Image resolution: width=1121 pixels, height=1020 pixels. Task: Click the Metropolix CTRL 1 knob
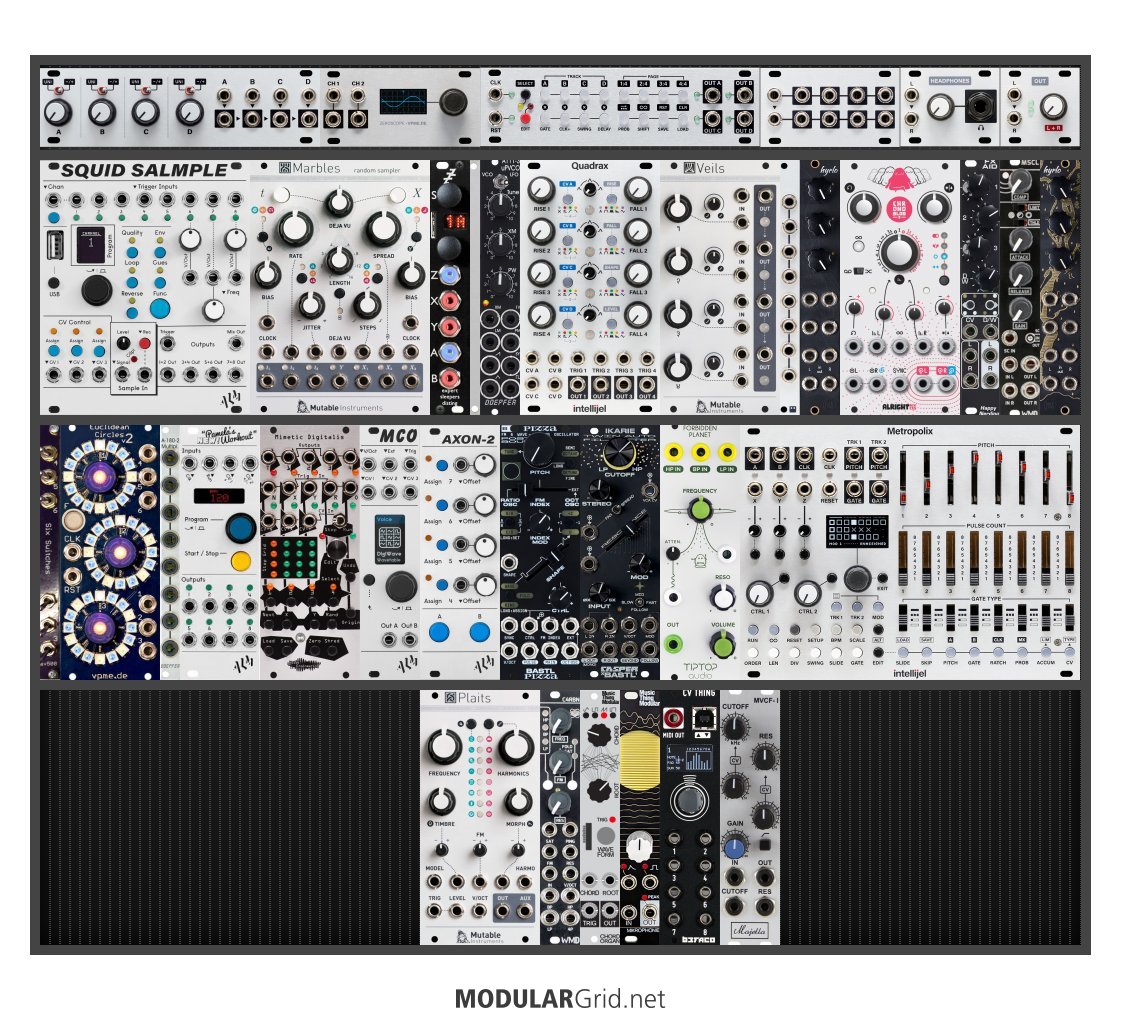759,593
